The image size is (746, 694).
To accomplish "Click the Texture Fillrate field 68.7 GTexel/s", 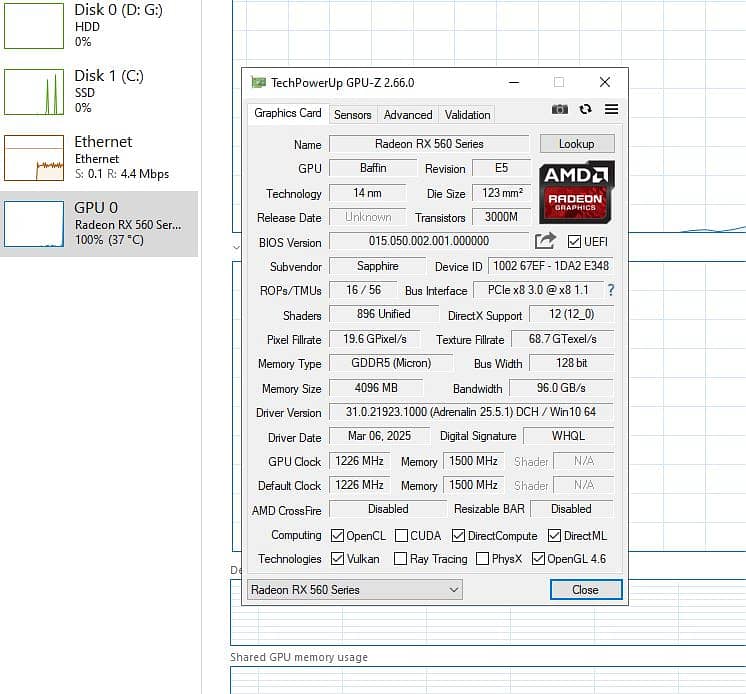I will pyautogui.click(x=562, y=339).
